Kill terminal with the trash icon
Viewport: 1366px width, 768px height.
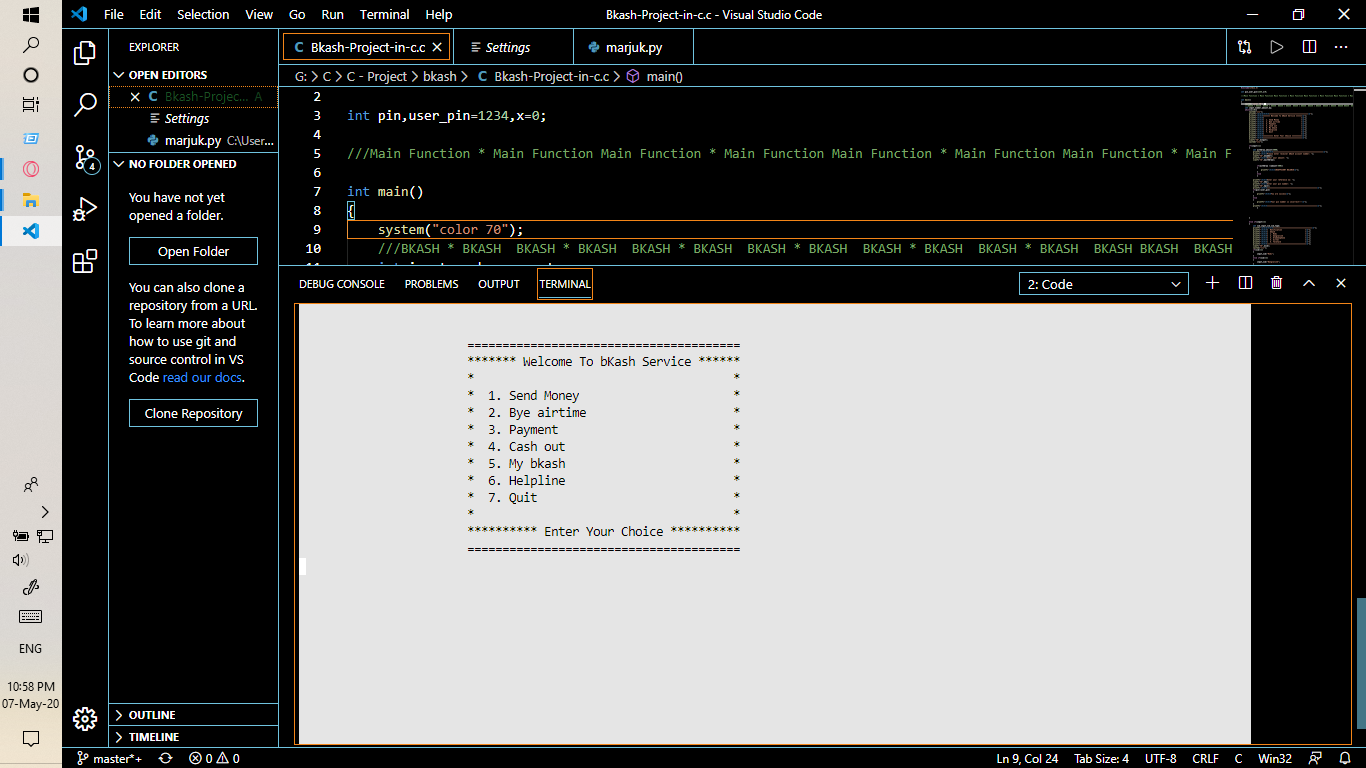[1277, 283]
